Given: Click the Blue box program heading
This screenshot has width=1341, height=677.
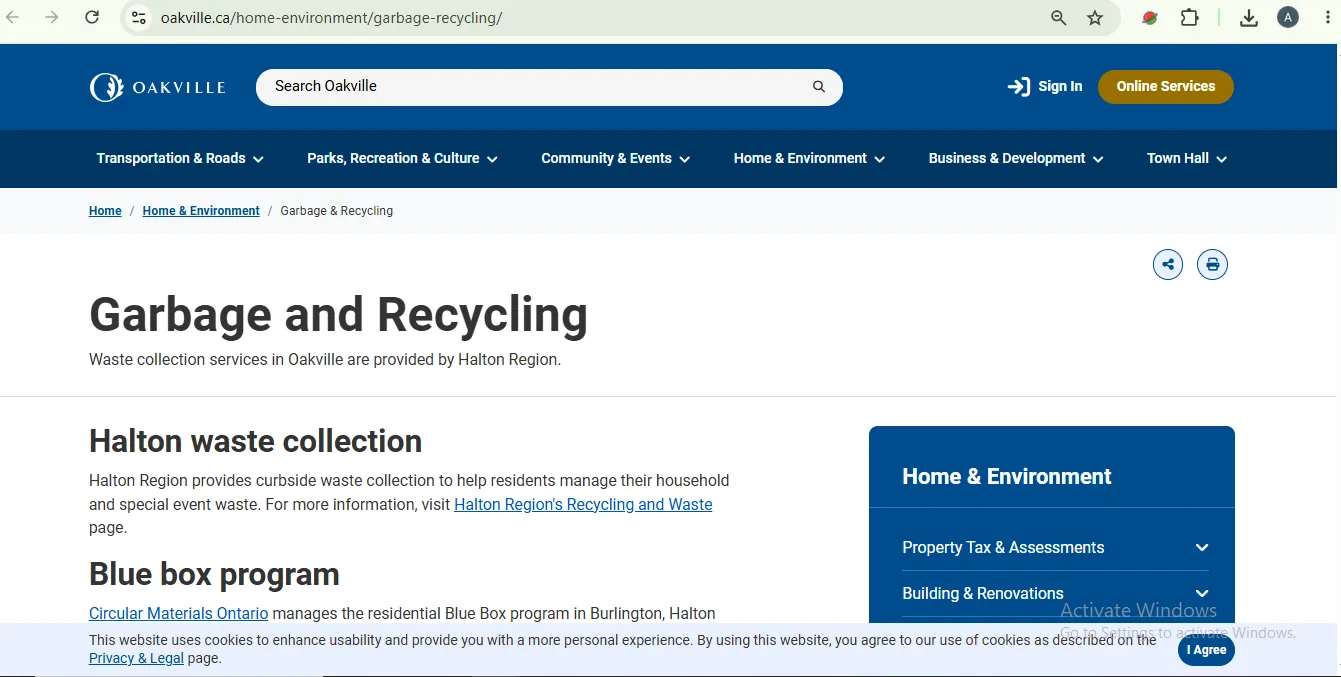Looking at the screenshot, I should coord(214,575).
